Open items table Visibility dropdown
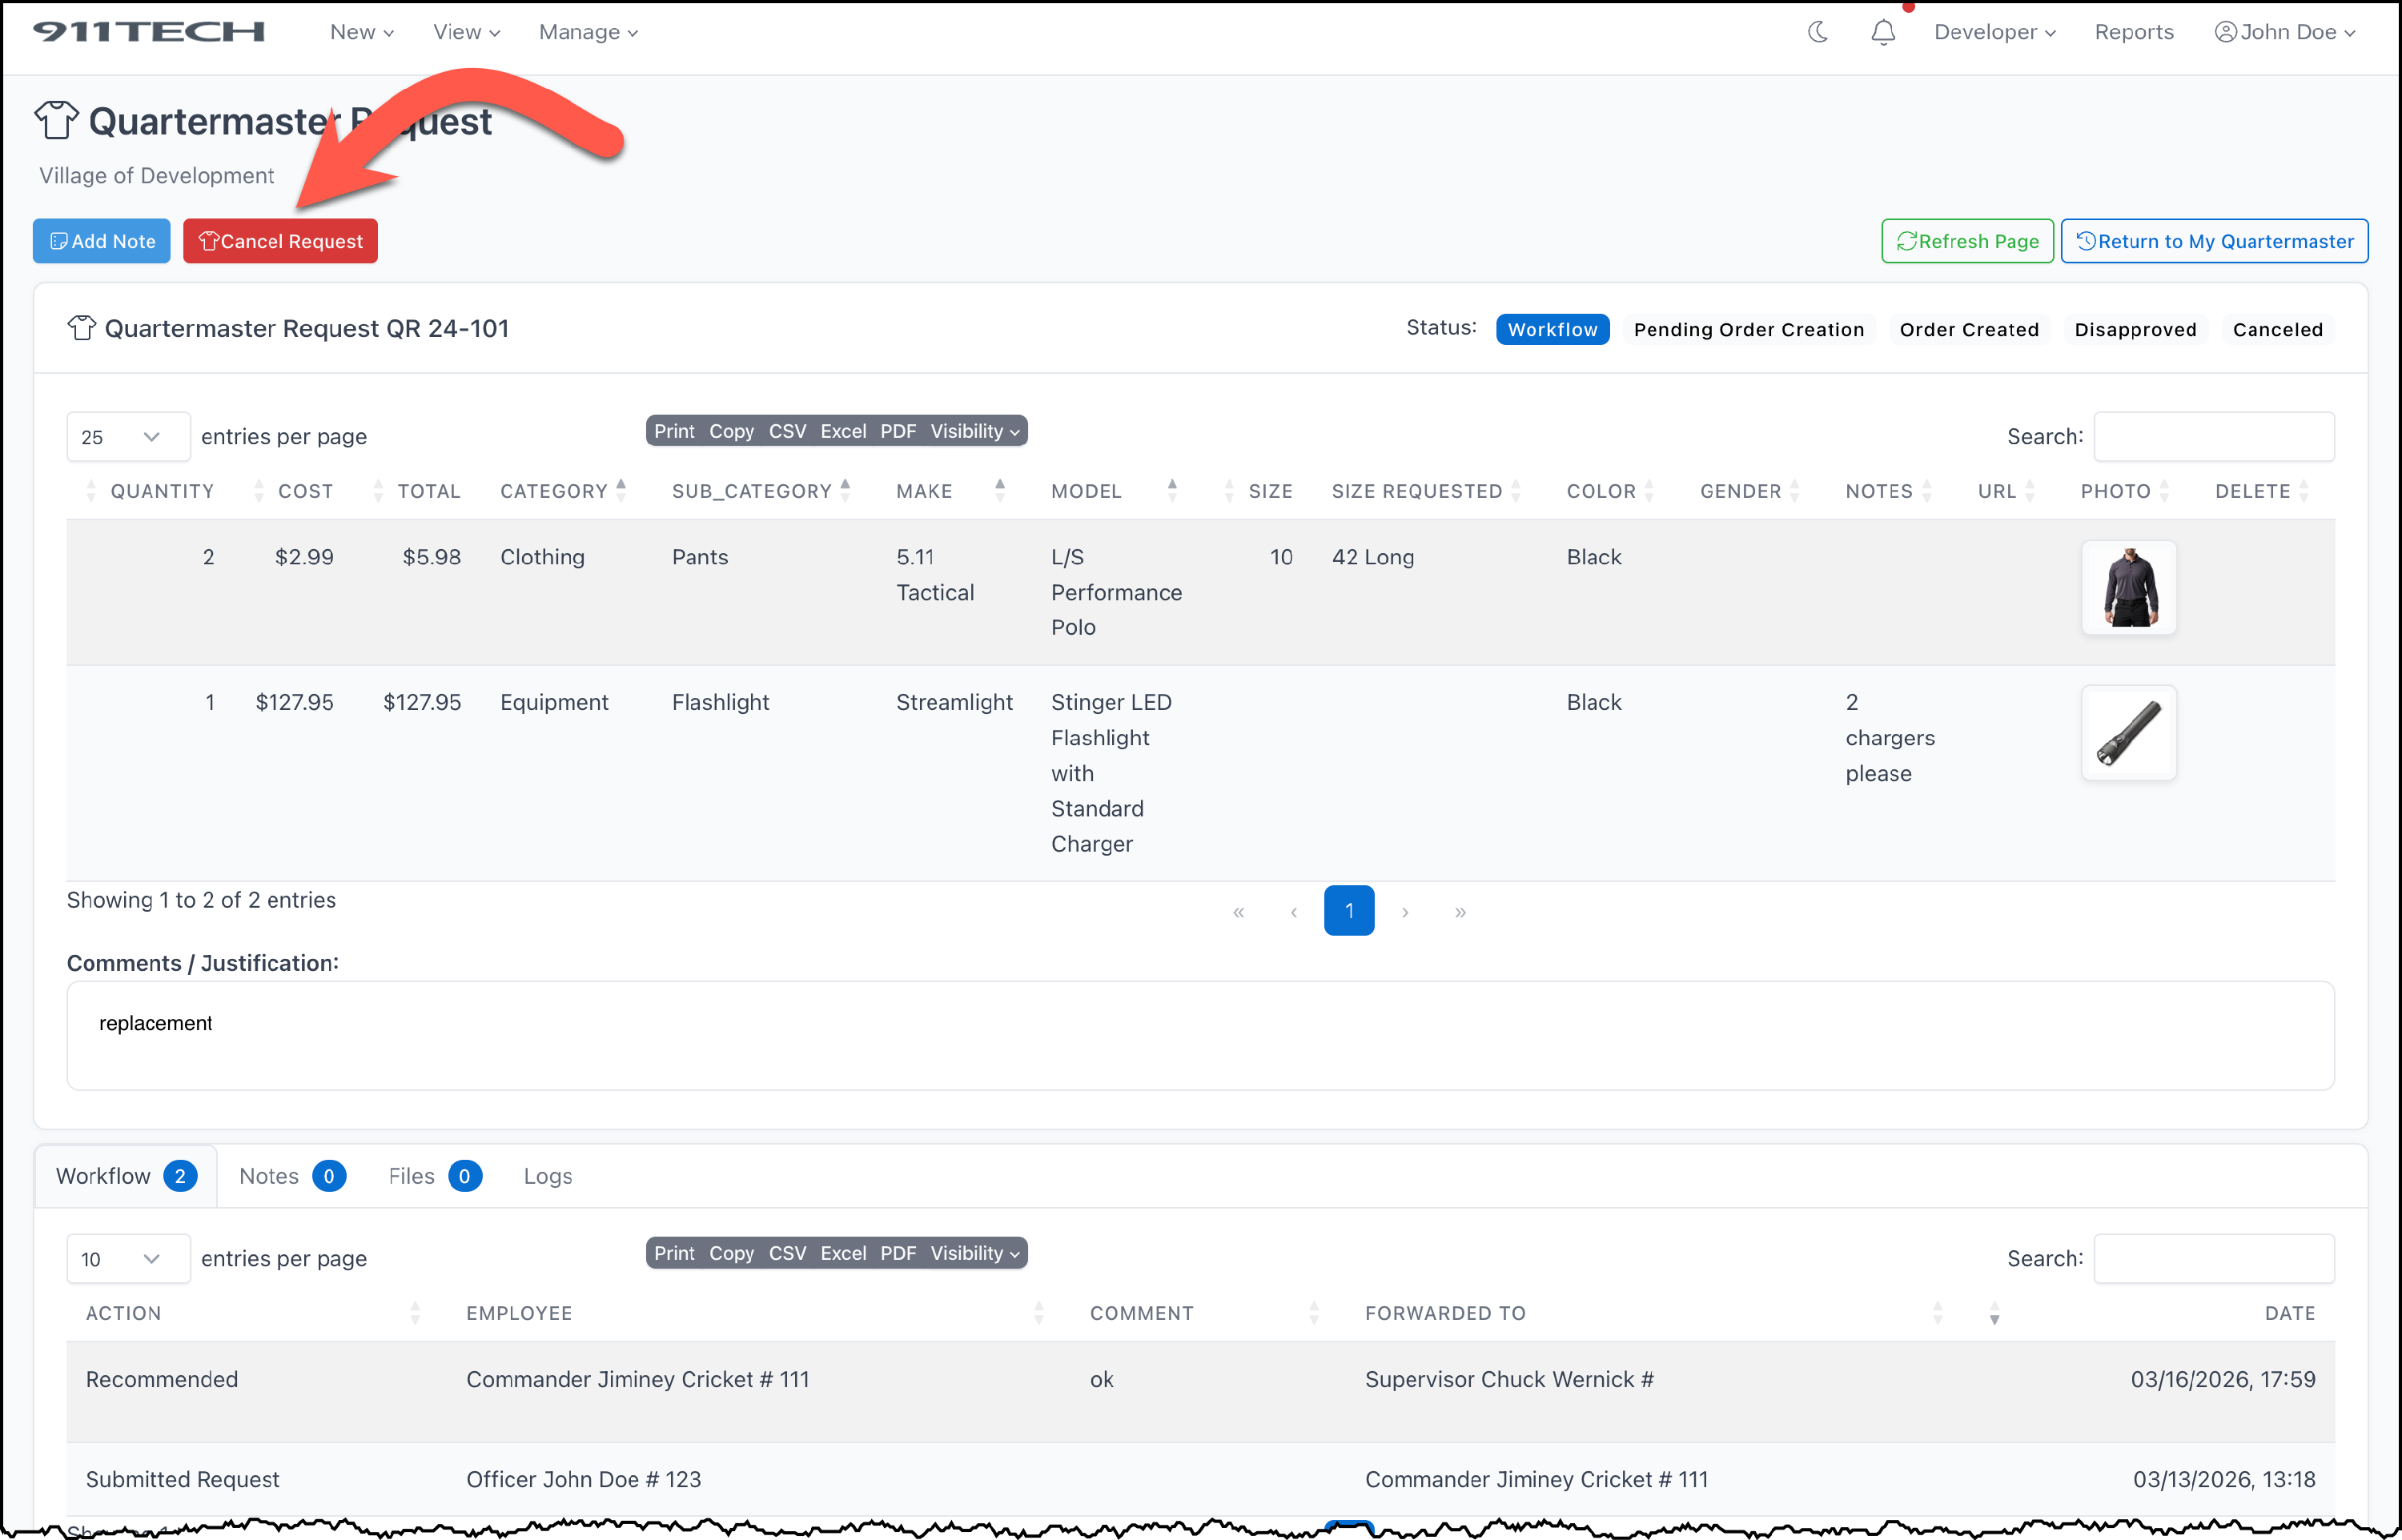The height and width of the screenshot is (1540, 2402). (x=974, y=431)
